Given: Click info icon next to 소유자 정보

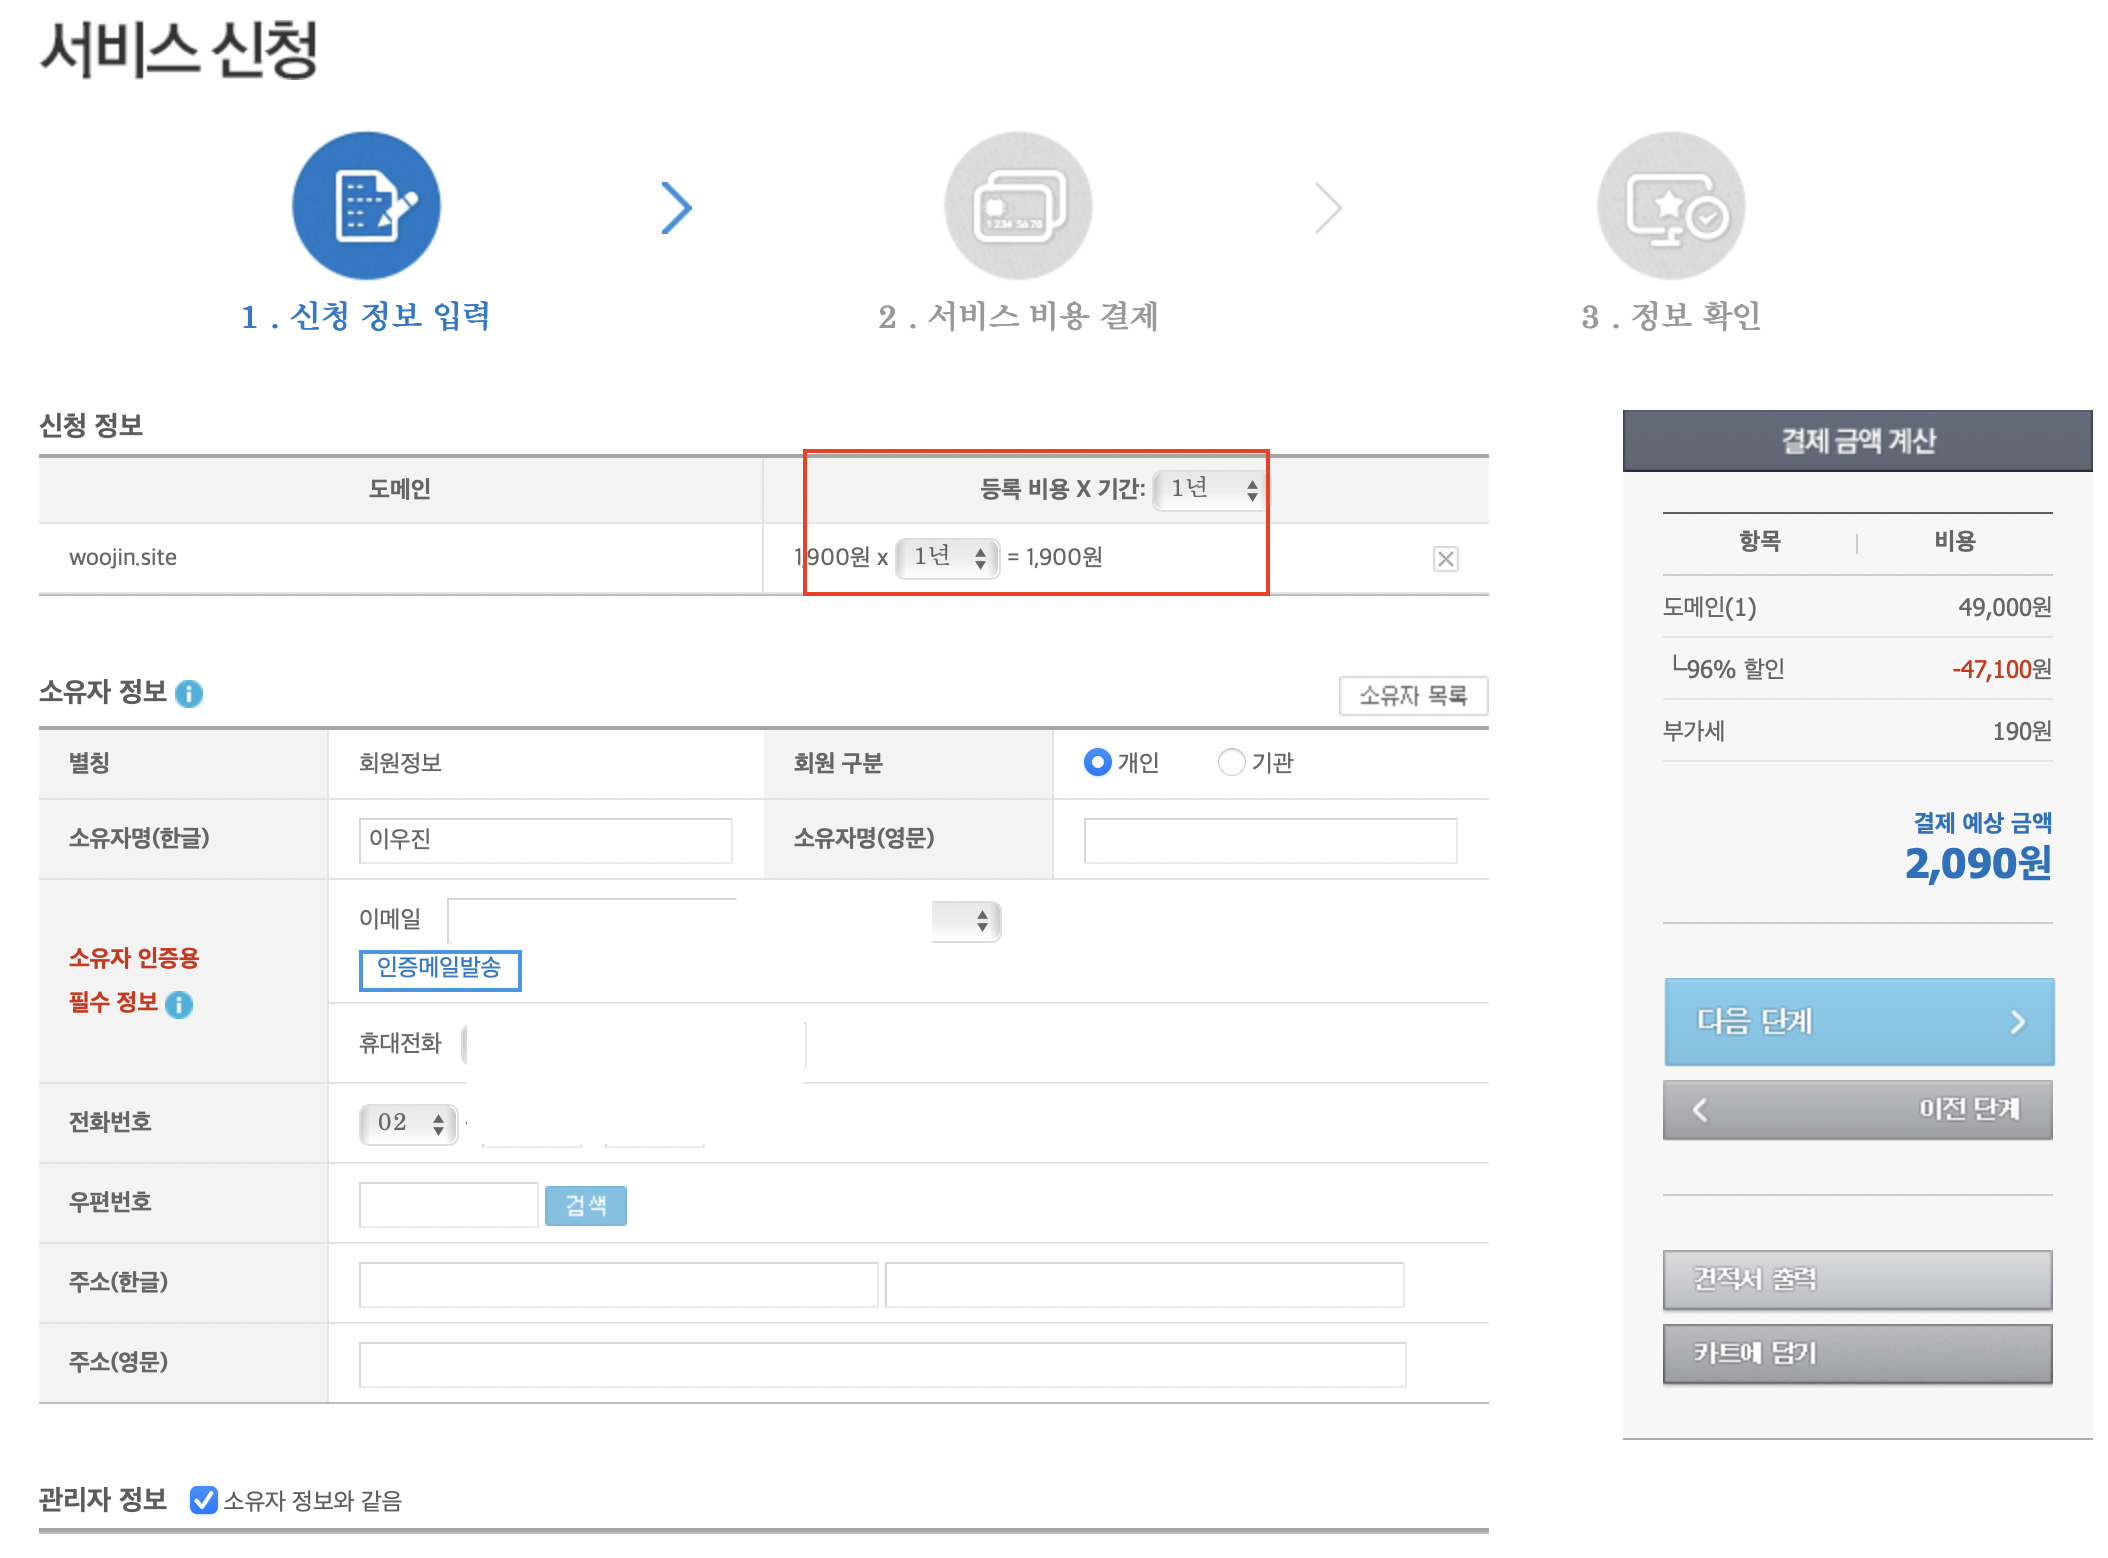Looking at the screenshot, I should [x=189, y=693].
